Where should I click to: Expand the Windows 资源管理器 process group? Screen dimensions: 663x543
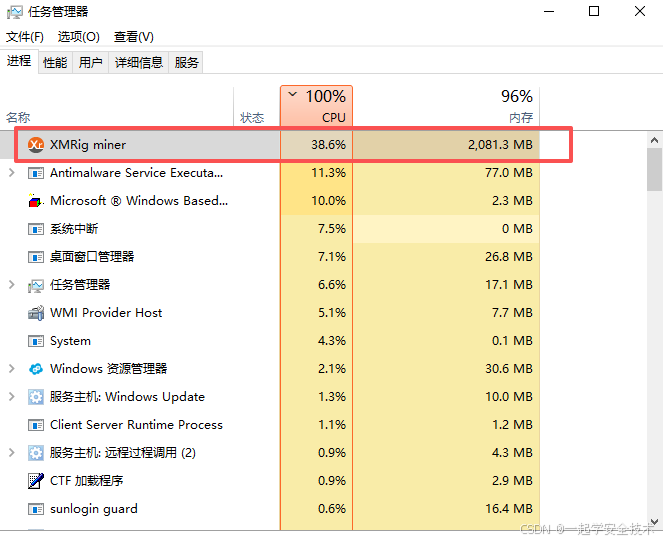tap(12, 368)
